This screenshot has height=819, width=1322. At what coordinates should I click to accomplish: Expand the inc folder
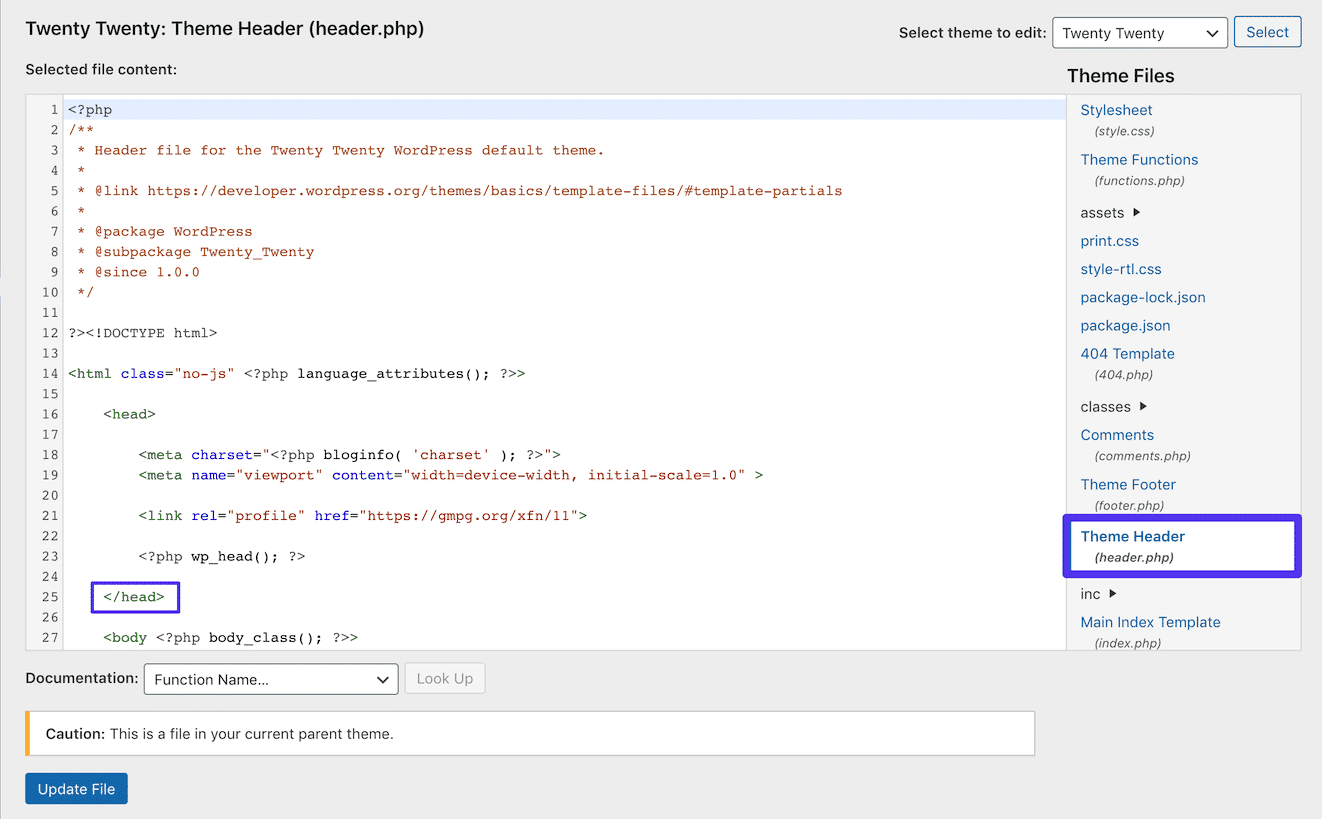click(x=1089, y=593)
